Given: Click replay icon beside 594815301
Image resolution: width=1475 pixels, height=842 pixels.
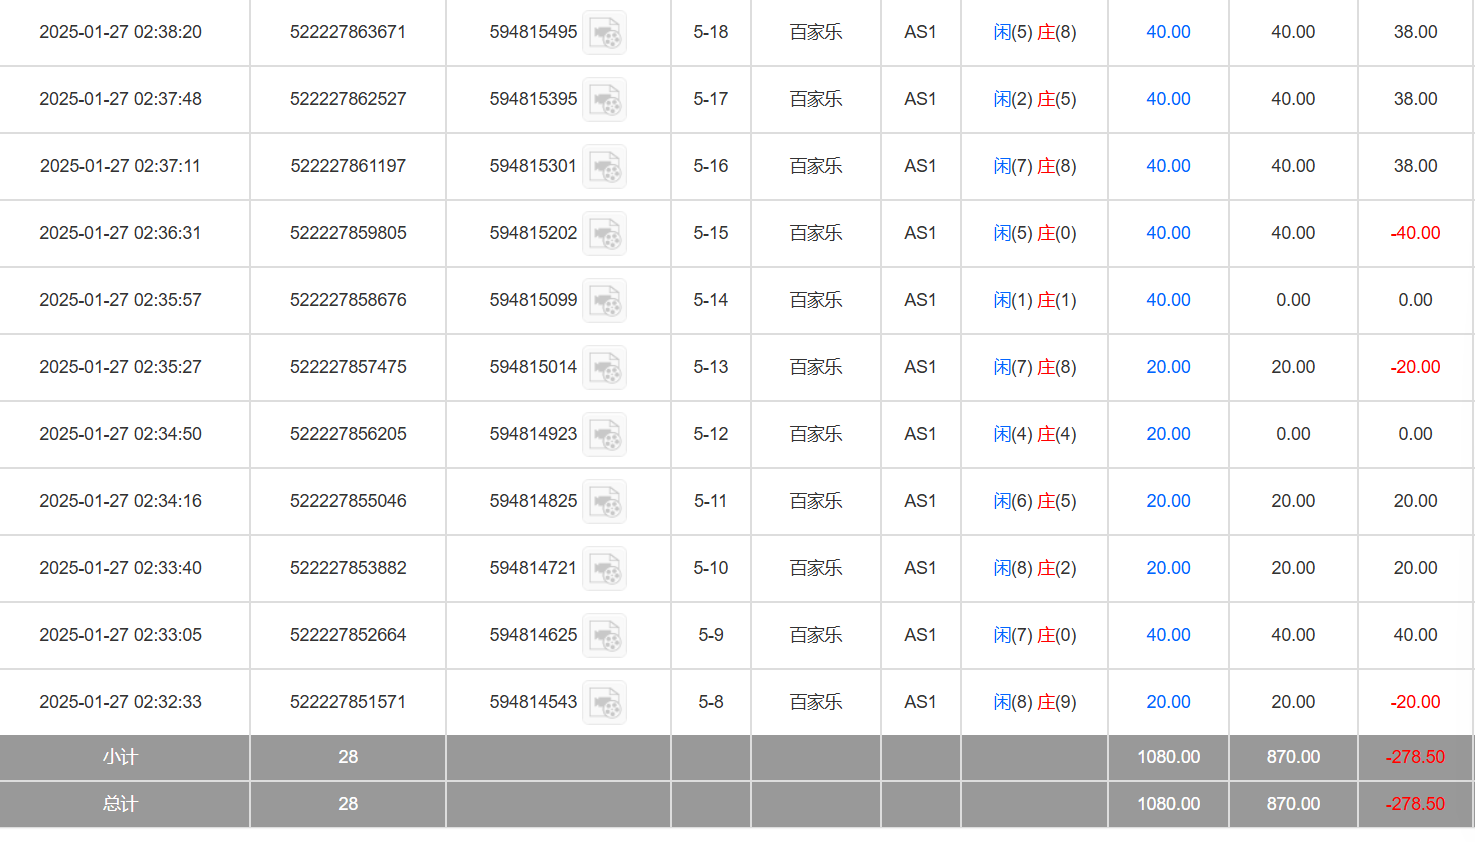Looking at the screenshot, I should [604, 167].
